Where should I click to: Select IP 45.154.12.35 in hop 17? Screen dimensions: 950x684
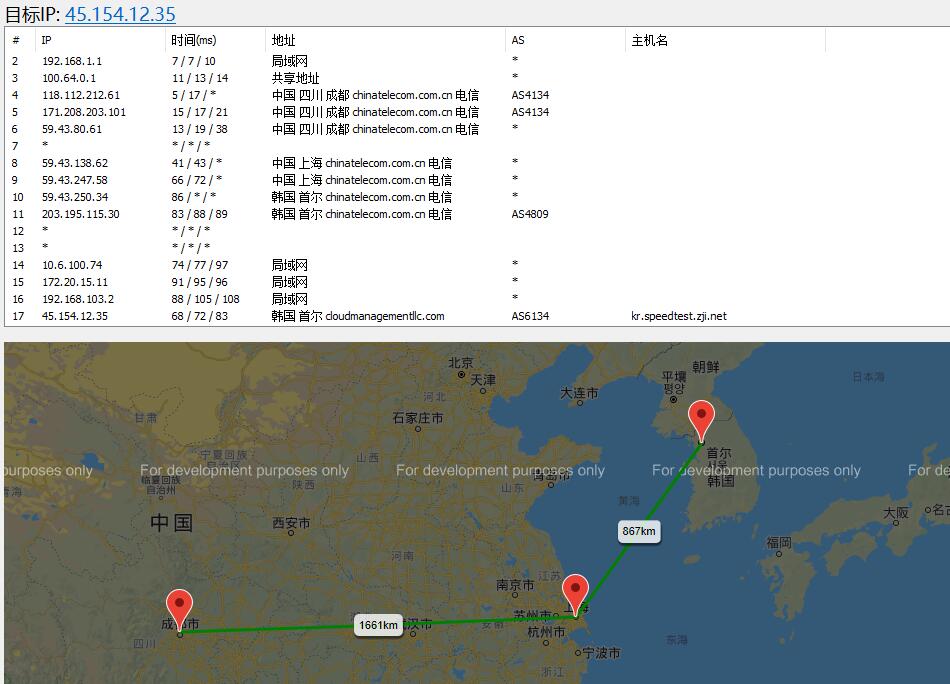(x=75, y=316)
